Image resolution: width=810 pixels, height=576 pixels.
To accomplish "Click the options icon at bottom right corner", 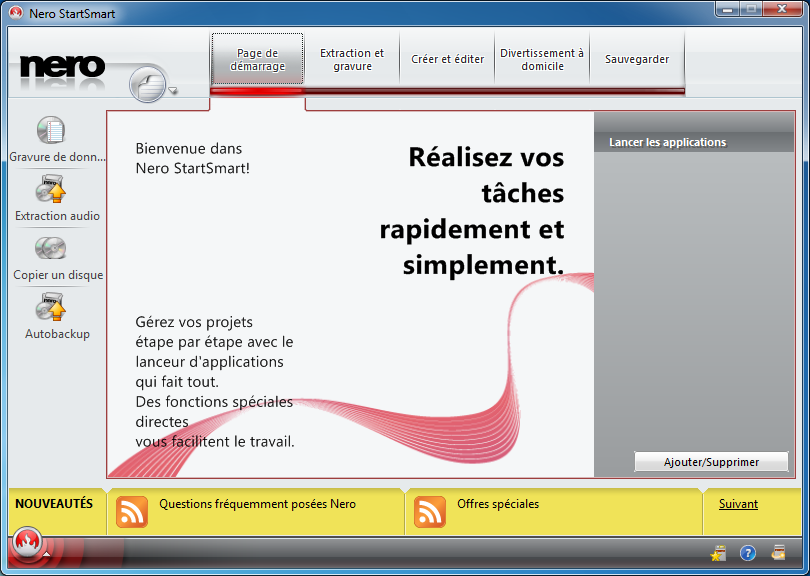I will pos(778,553).
